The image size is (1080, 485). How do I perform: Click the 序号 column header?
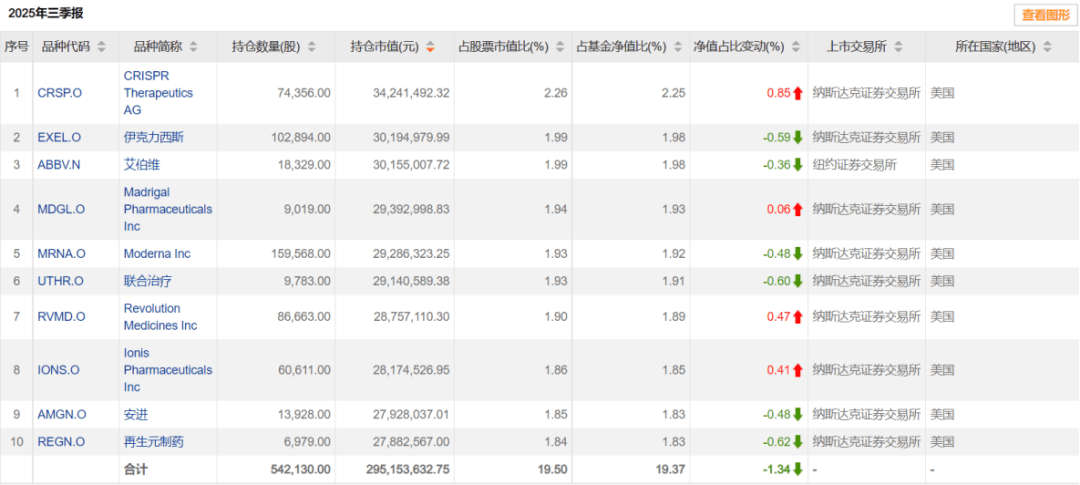(x=17, y=48)
